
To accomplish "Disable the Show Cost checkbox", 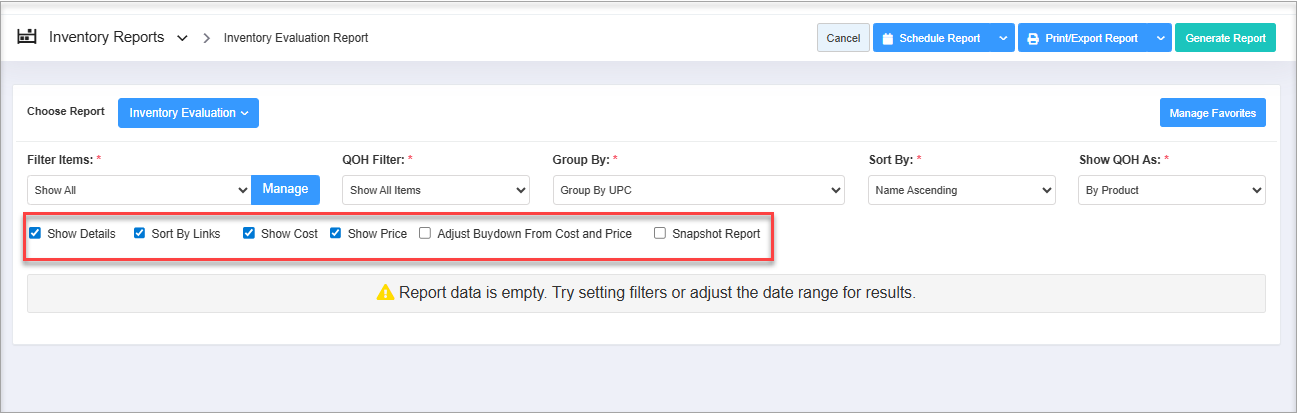I will click(249, 233).
